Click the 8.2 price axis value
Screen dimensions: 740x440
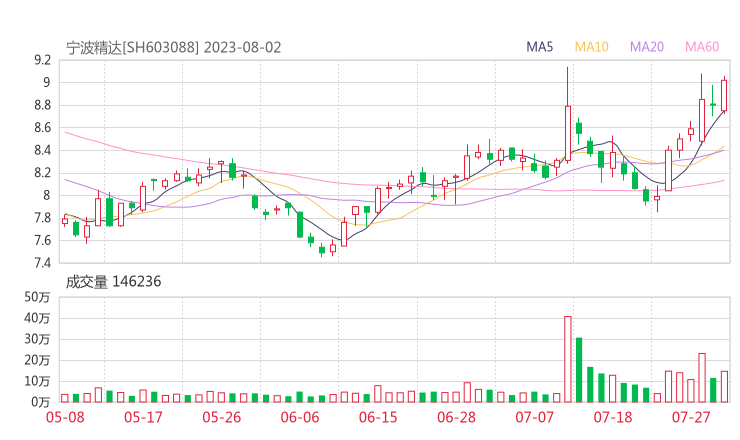click(42, 173)
